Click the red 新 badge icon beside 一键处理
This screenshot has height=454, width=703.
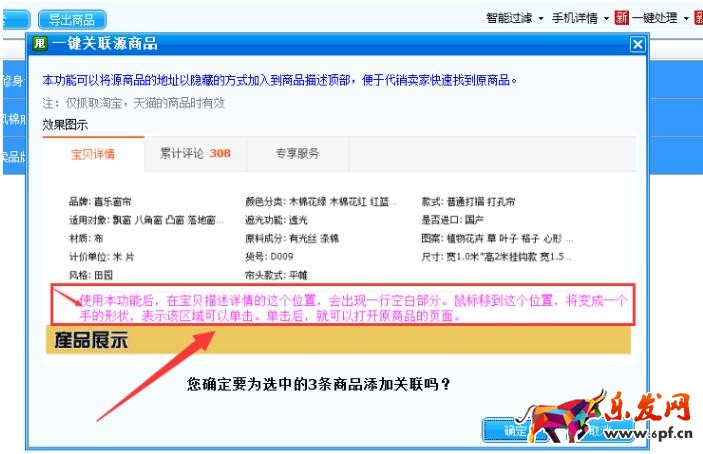[621, 18]
